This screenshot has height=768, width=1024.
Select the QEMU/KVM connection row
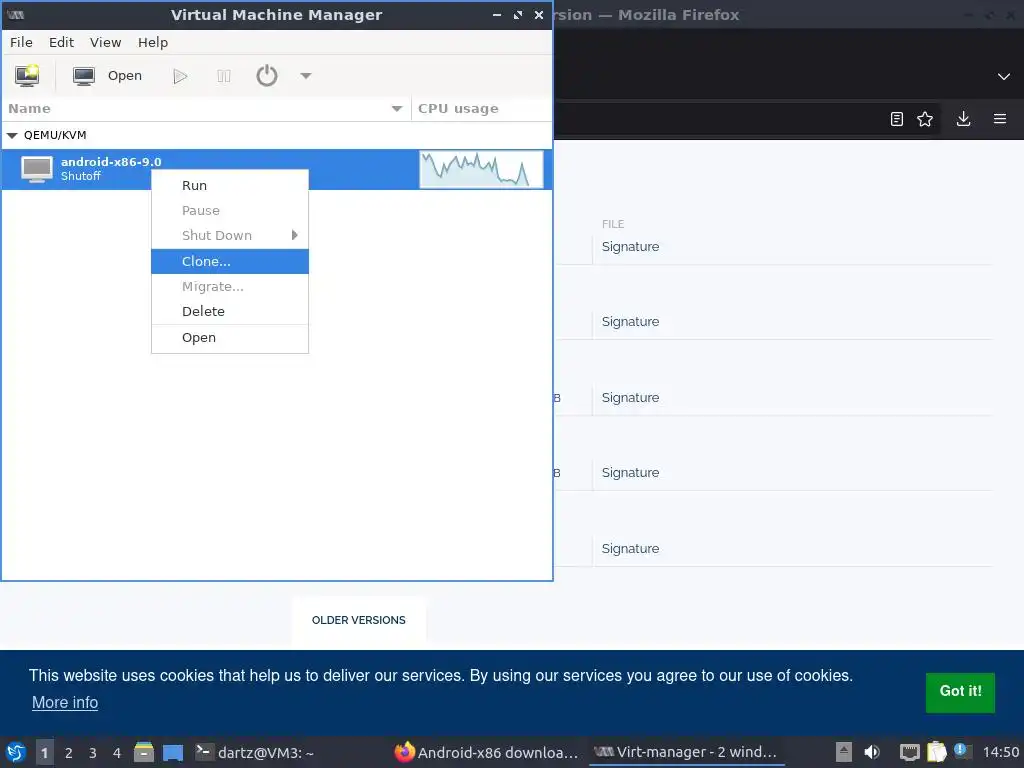[x=277, y=135]
